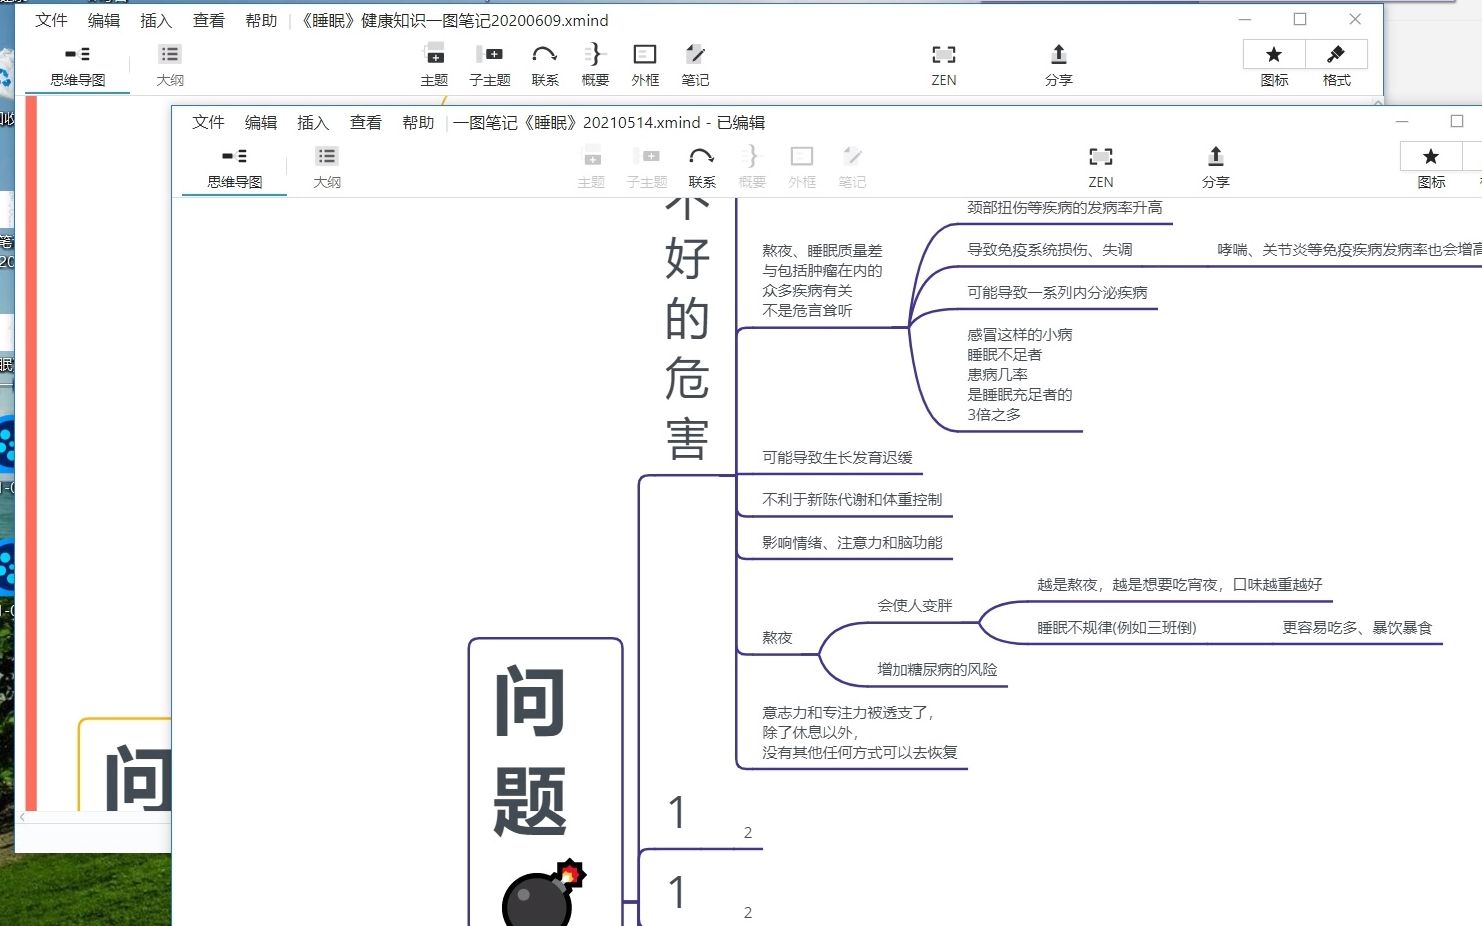This screenshot has height=926, width=1482.
Task: Switch to 大纲 view in the front window
Action: click(x=327, y=167)
